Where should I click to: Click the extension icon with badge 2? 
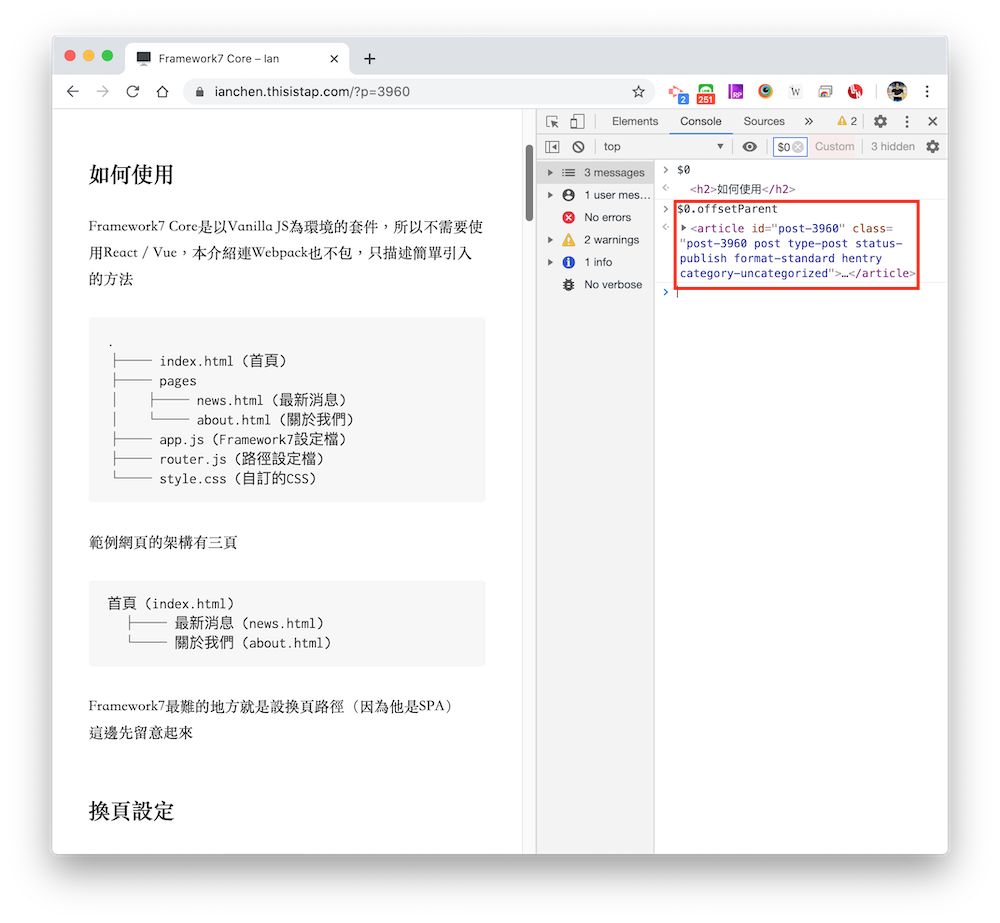click(677, 93)
